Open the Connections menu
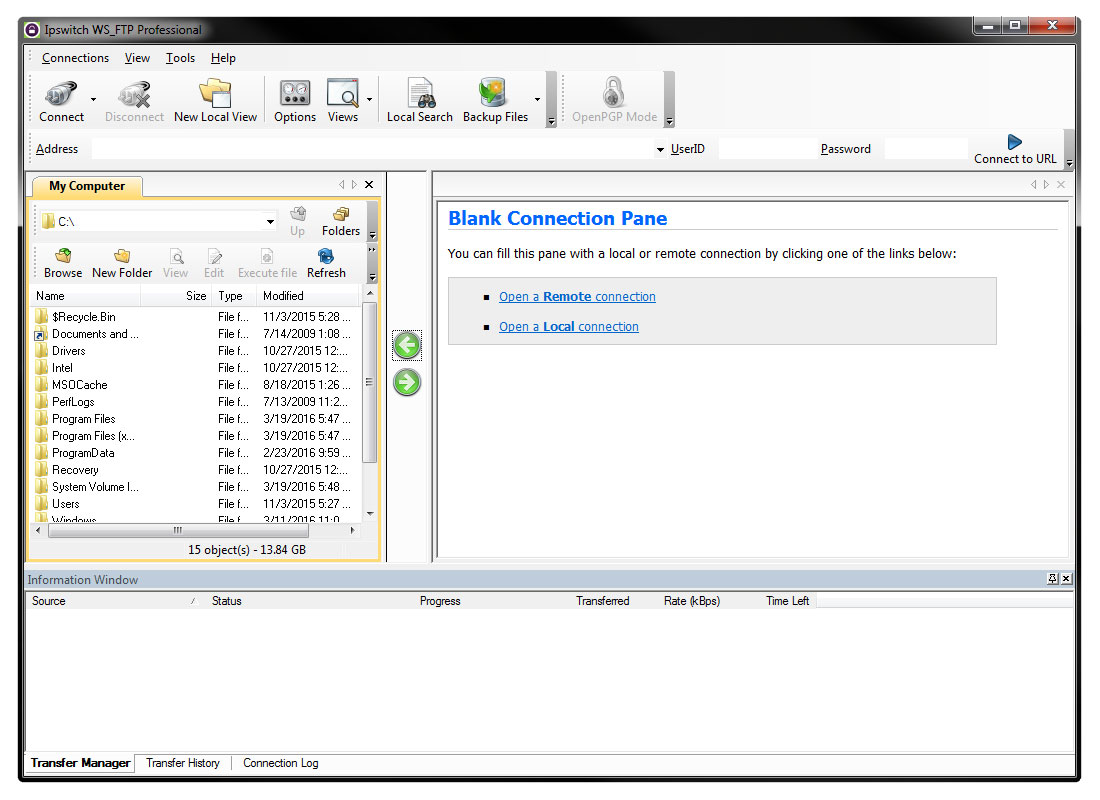Screen dimensions: 1100x800 [x=75, y=58]
